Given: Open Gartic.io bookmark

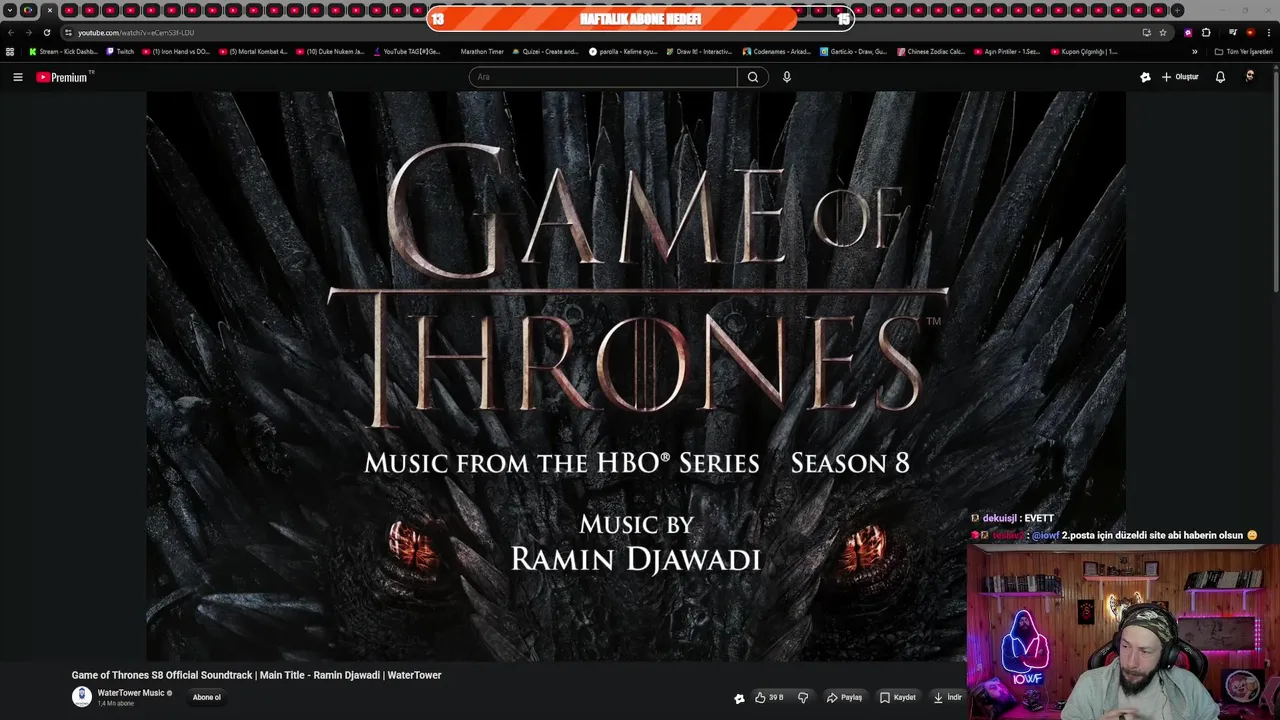Looking at the screenshot, I should [x=853, y=52].
